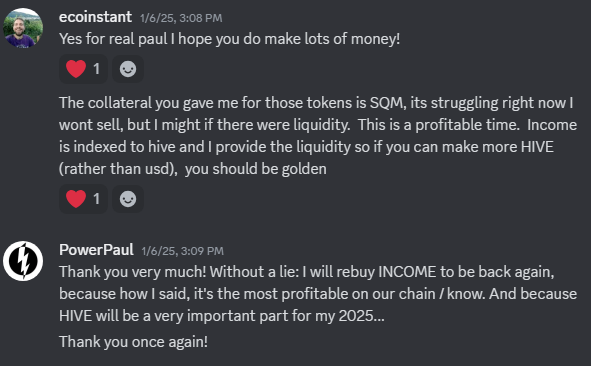
Task: Click the reaction count beside the second heart
Action: pos(96,199)
